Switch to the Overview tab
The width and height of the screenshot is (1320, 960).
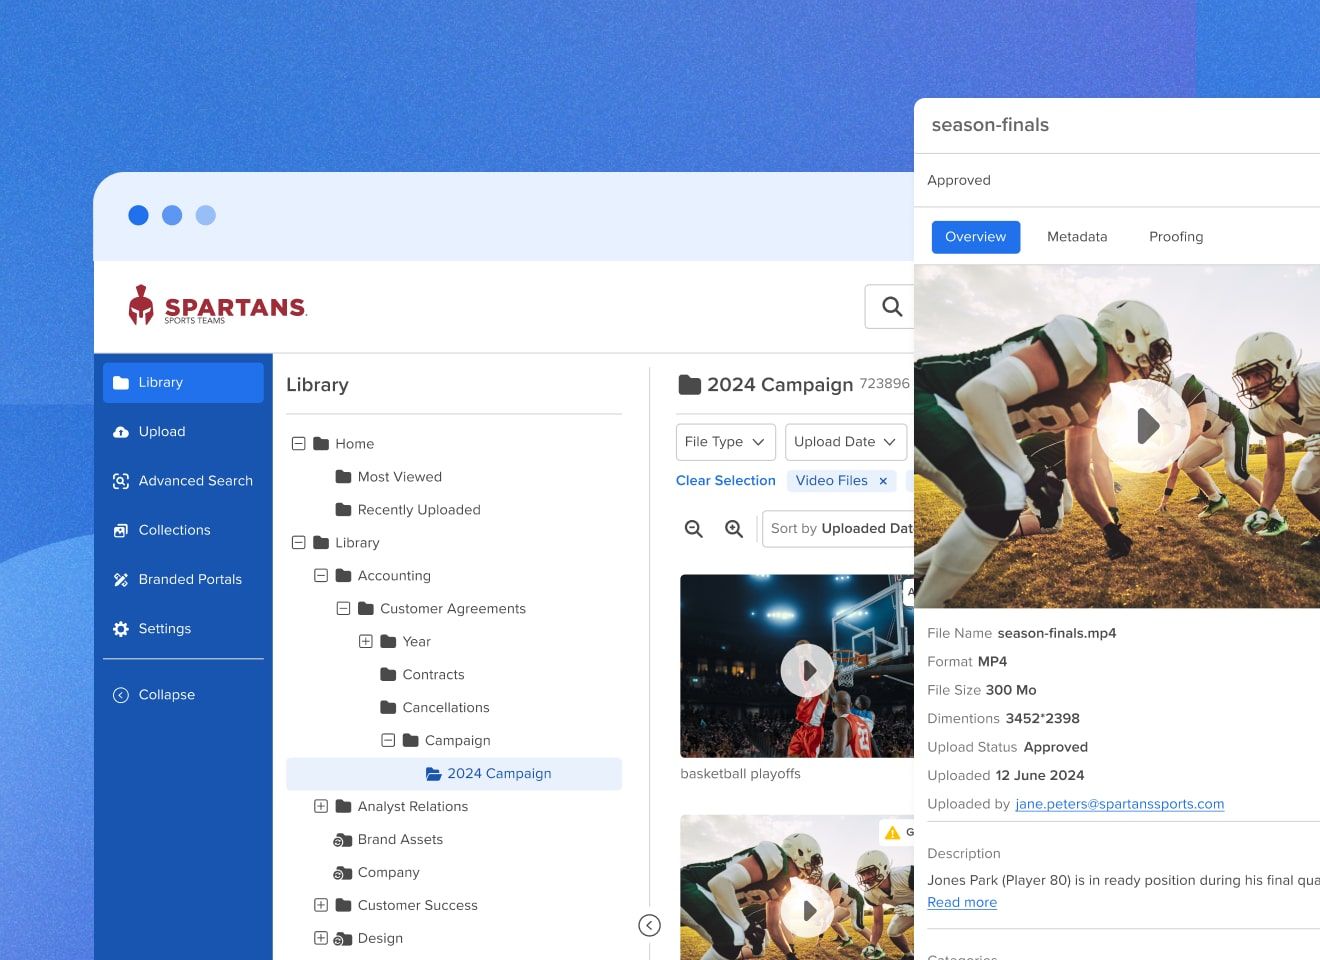click(976, 237)
